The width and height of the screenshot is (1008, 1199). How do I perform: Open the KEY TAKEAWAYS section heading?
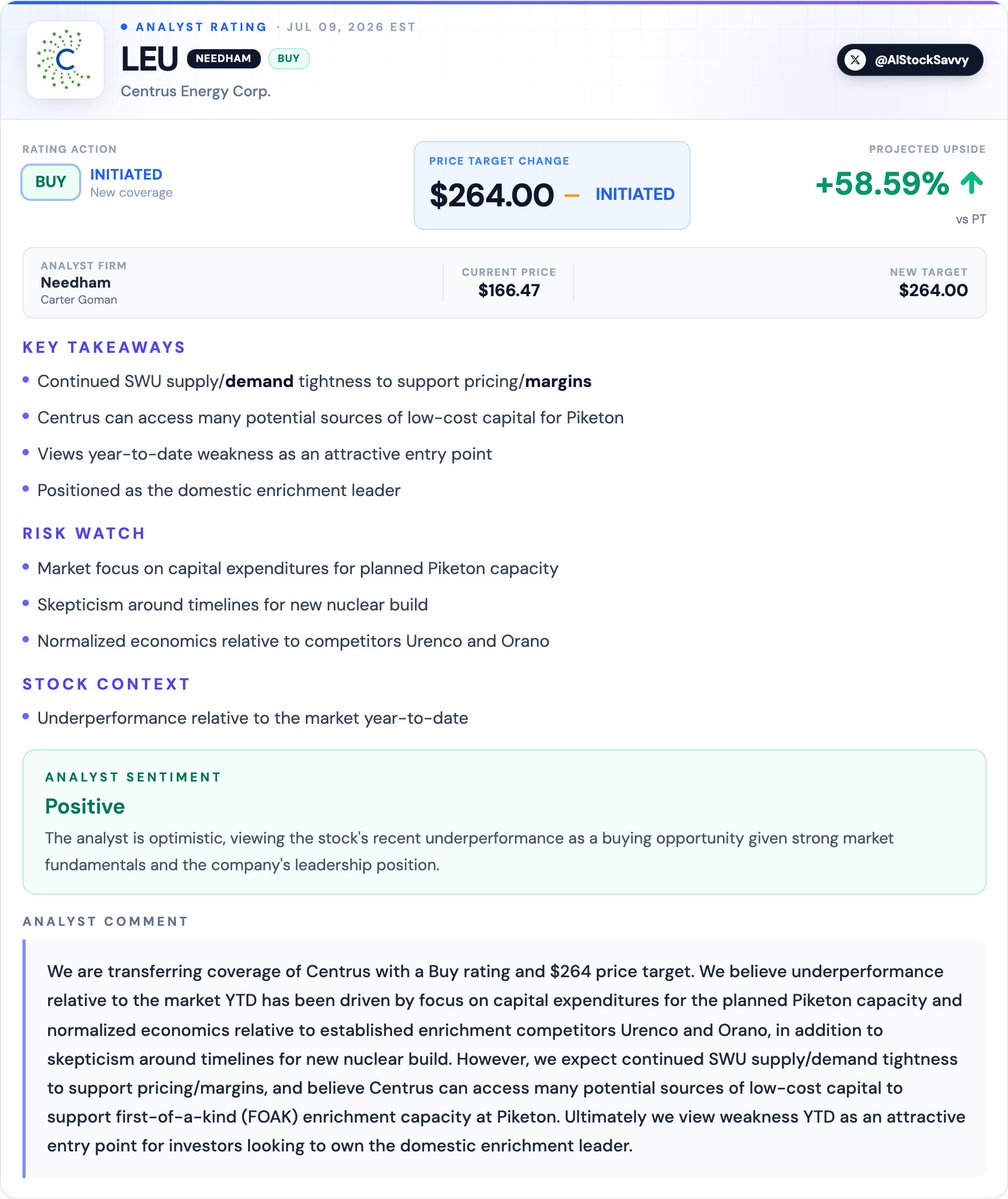coord(104,347)
